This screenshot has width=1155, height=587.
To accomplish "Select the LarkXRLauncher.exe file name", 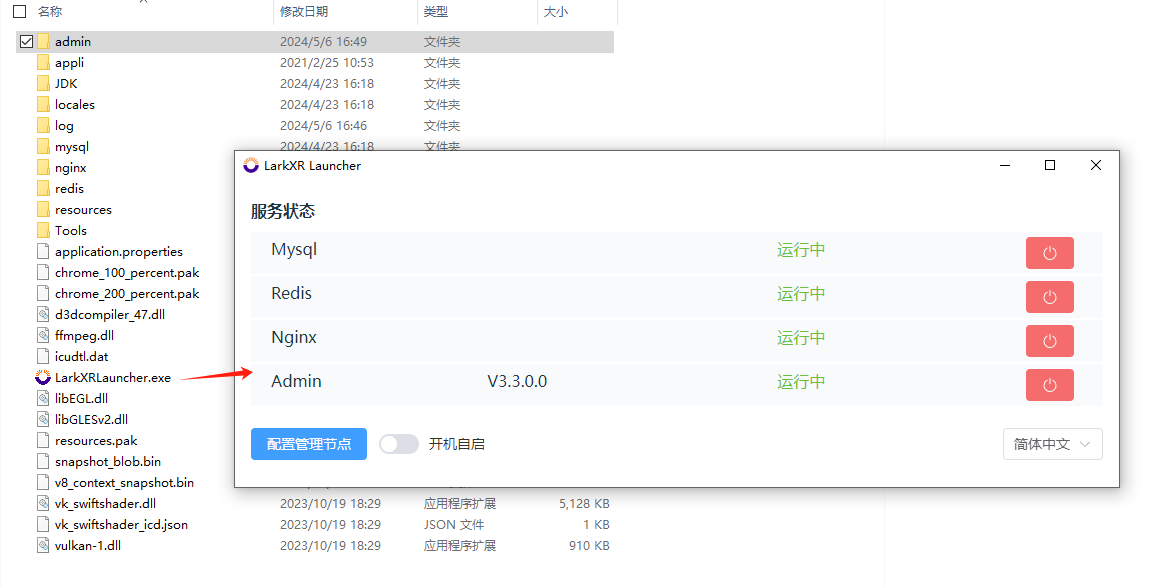I will [x=113, y=377].
